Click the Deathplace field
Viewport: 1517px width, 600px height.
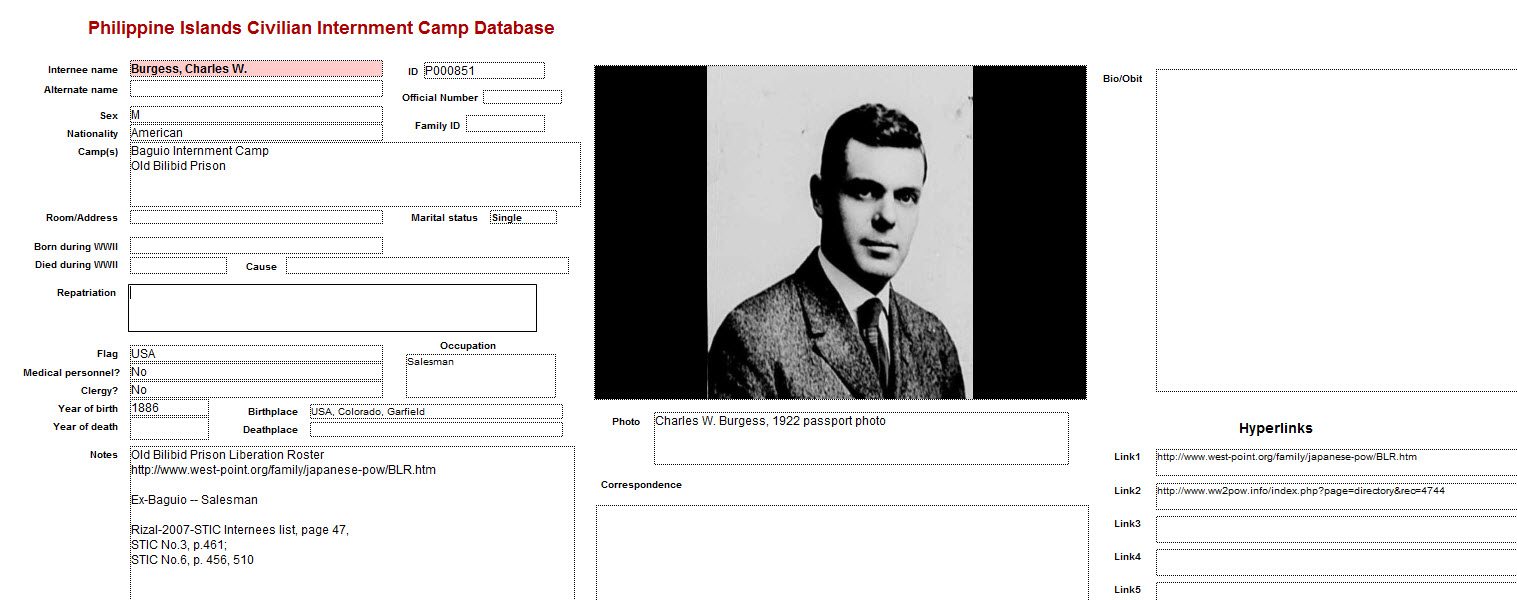coord(436,430)
